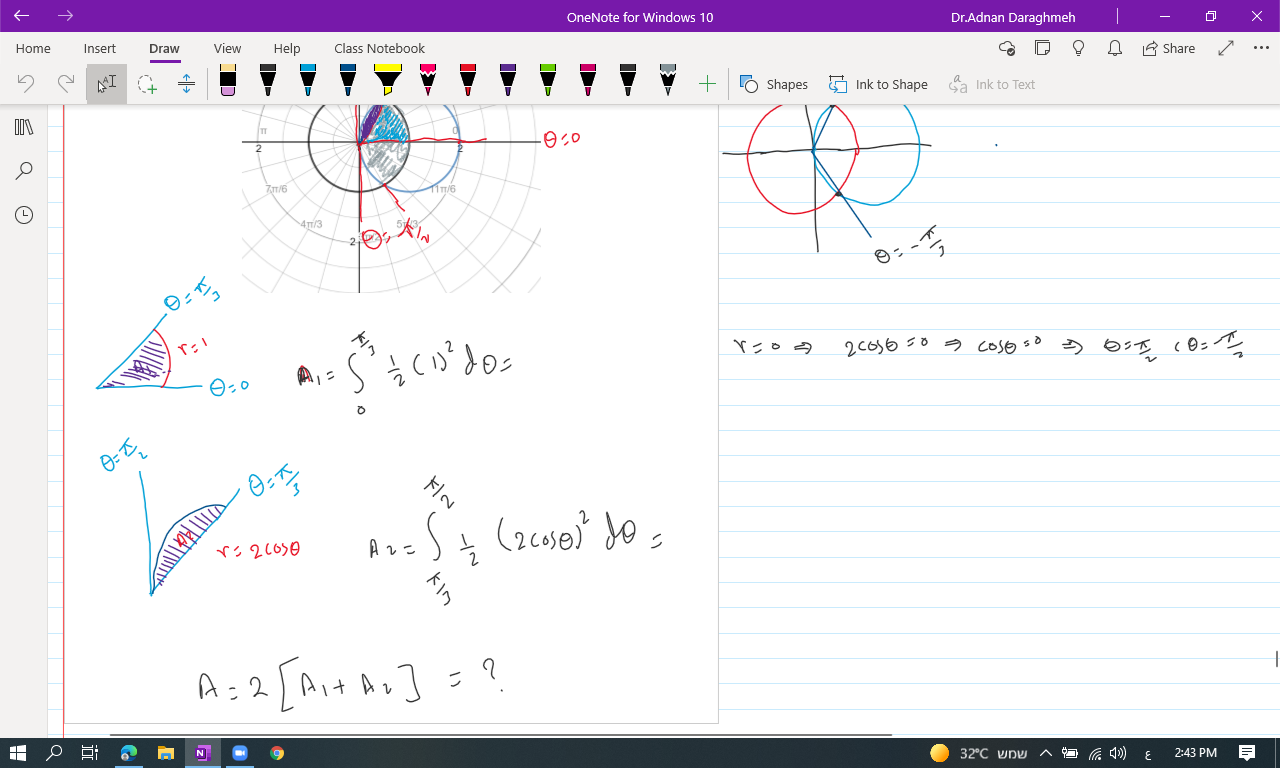This screenshot has width=1280, height=768.
Task: Go forward with the title bar arrow
Action: [x=66, y=16]
